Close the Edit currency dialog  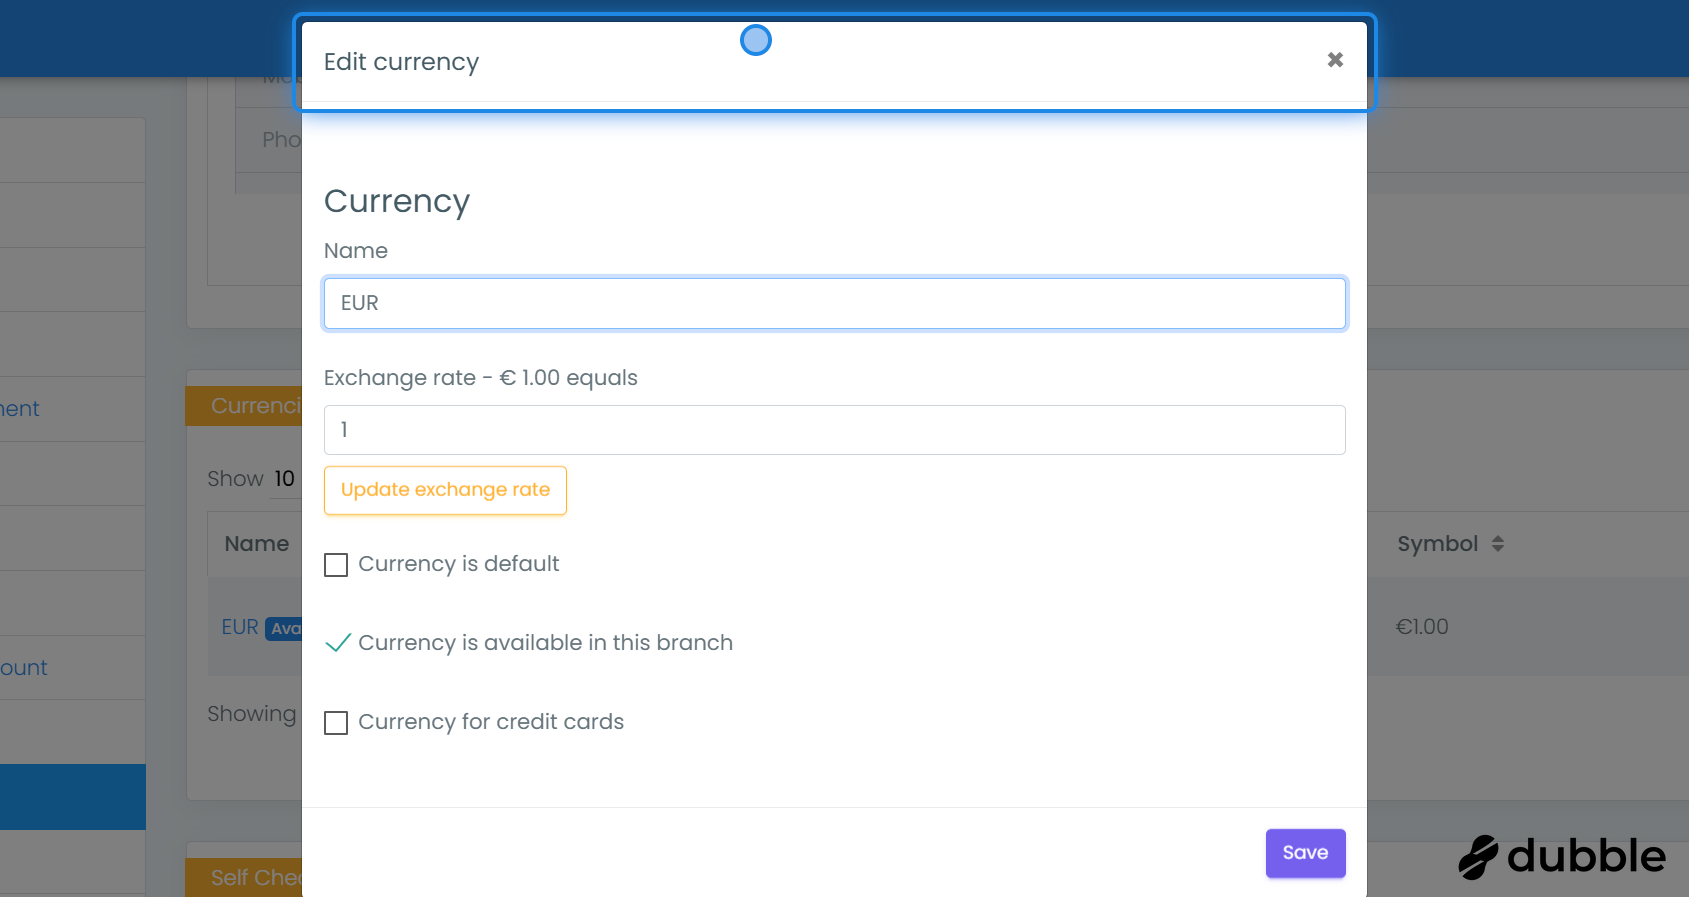(1335, 60)
